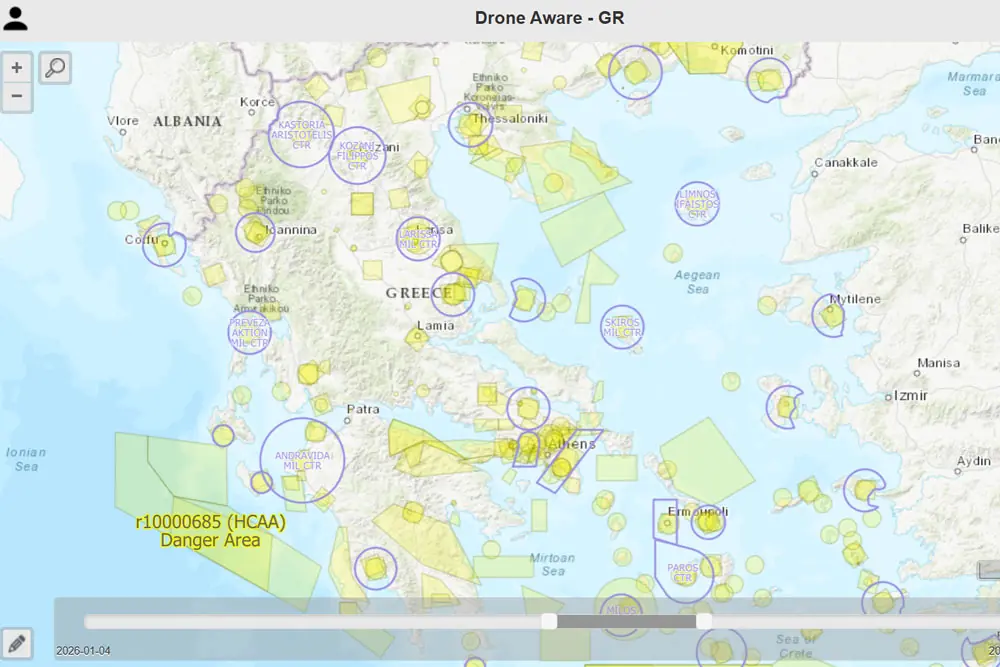1000x667 pixels.
Task: Open the map search magnifier tool
Action: tap(55, 68)
